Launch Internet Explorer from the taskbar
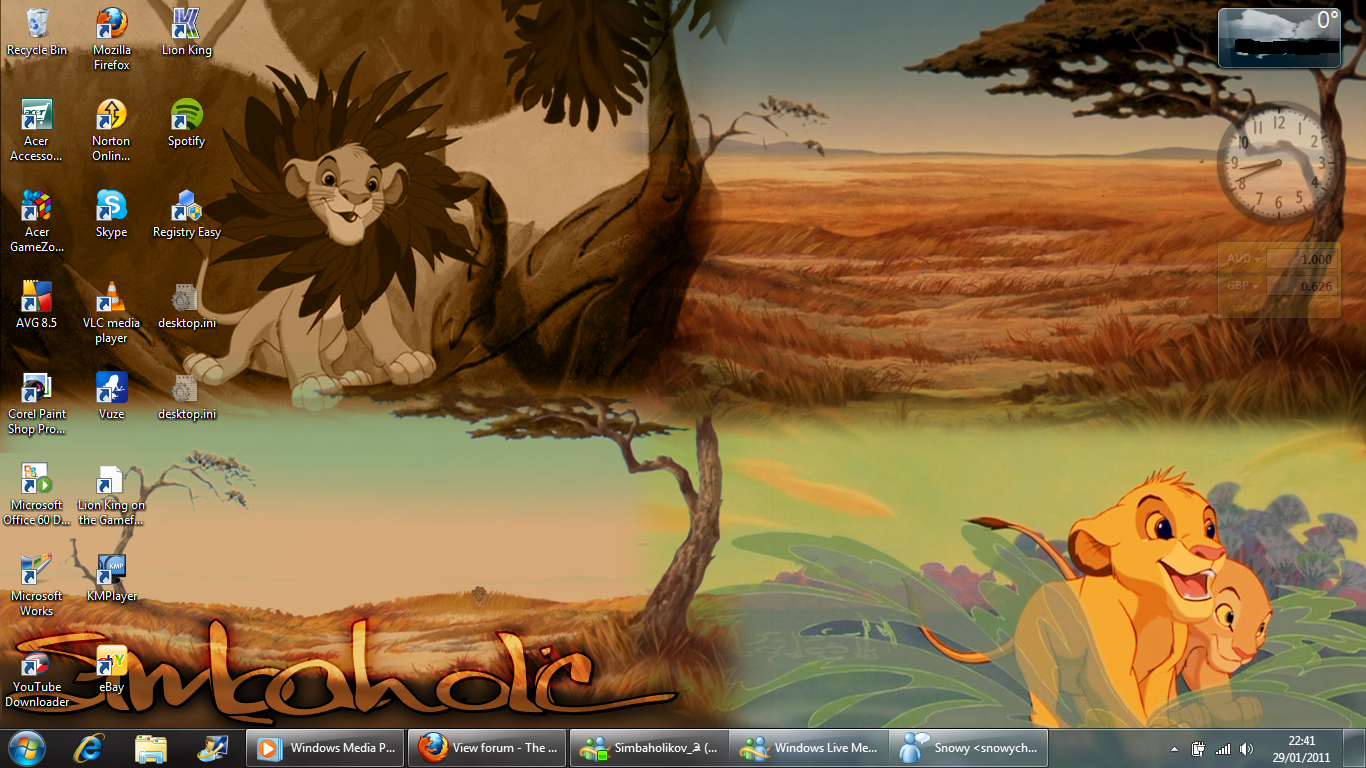This screenshot has height=768, width=1366. (x=89, y=748)
